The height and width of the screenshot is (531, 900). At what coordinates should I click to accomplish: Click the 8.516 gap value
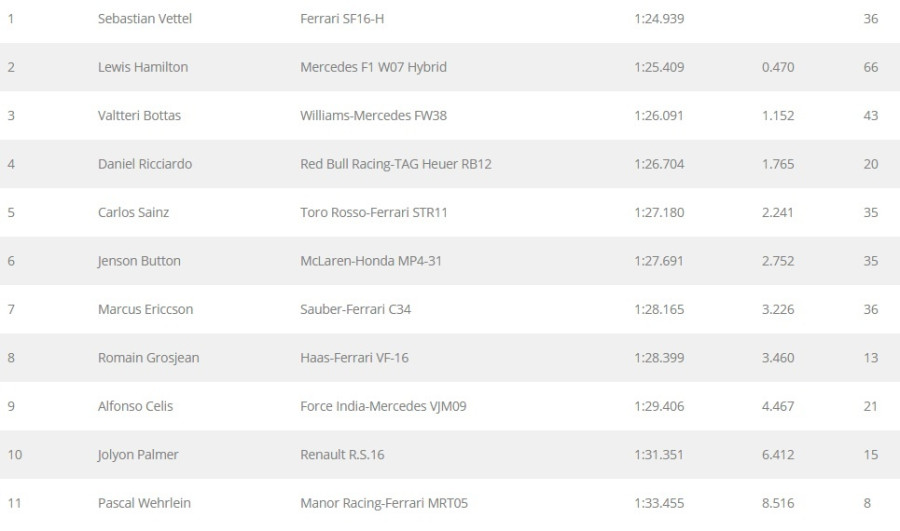[777, 502]
